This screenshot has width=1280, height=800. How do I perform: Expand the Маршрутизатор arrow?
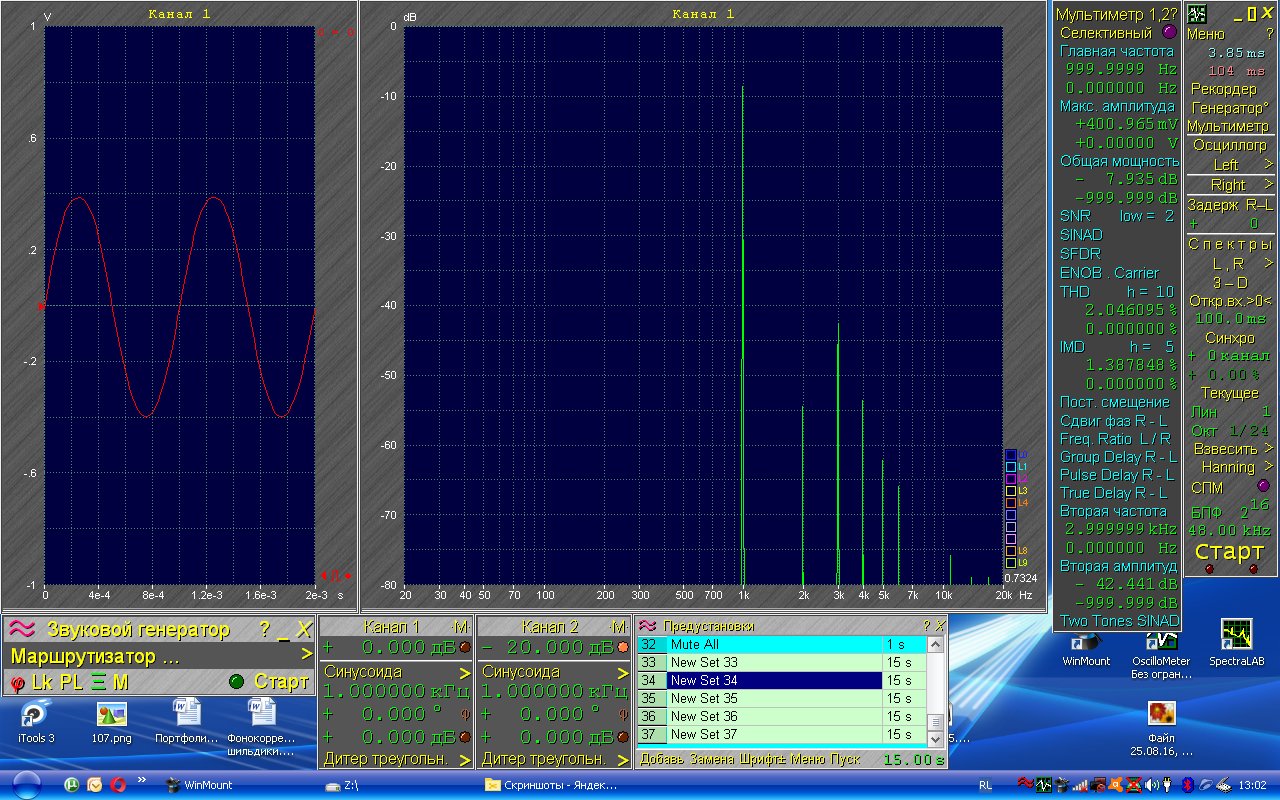click(306, 656)
